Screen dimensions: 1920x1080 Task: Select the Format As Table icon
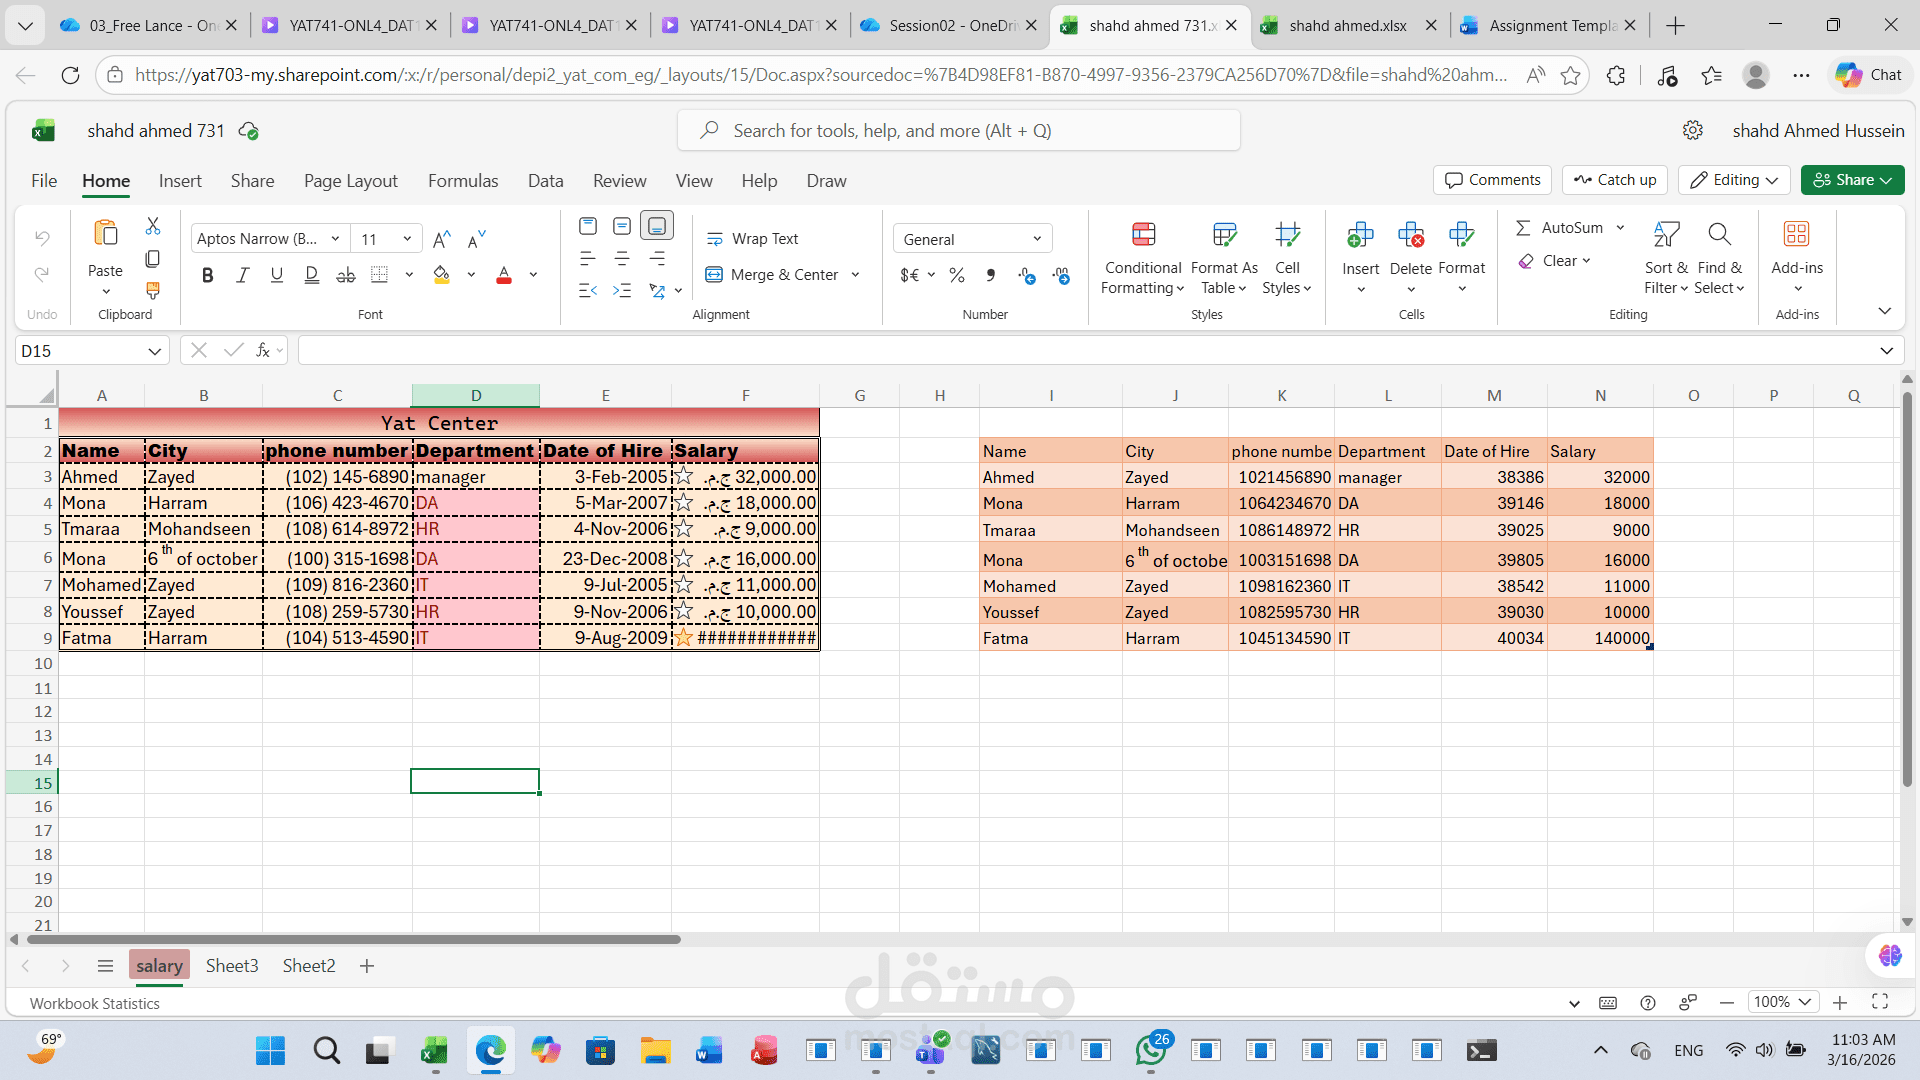coord(1223,235)
